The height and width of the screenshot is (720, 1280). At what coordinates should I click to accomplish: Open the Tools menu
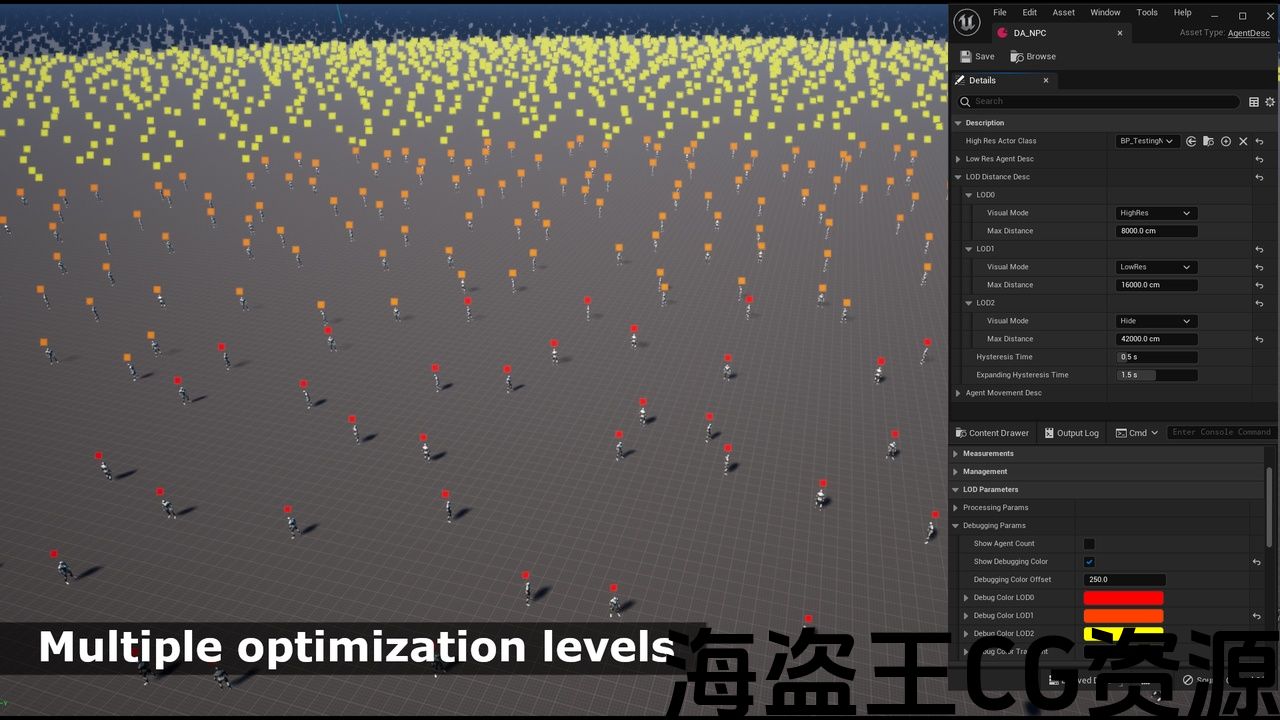click(x=1147, y=13)
